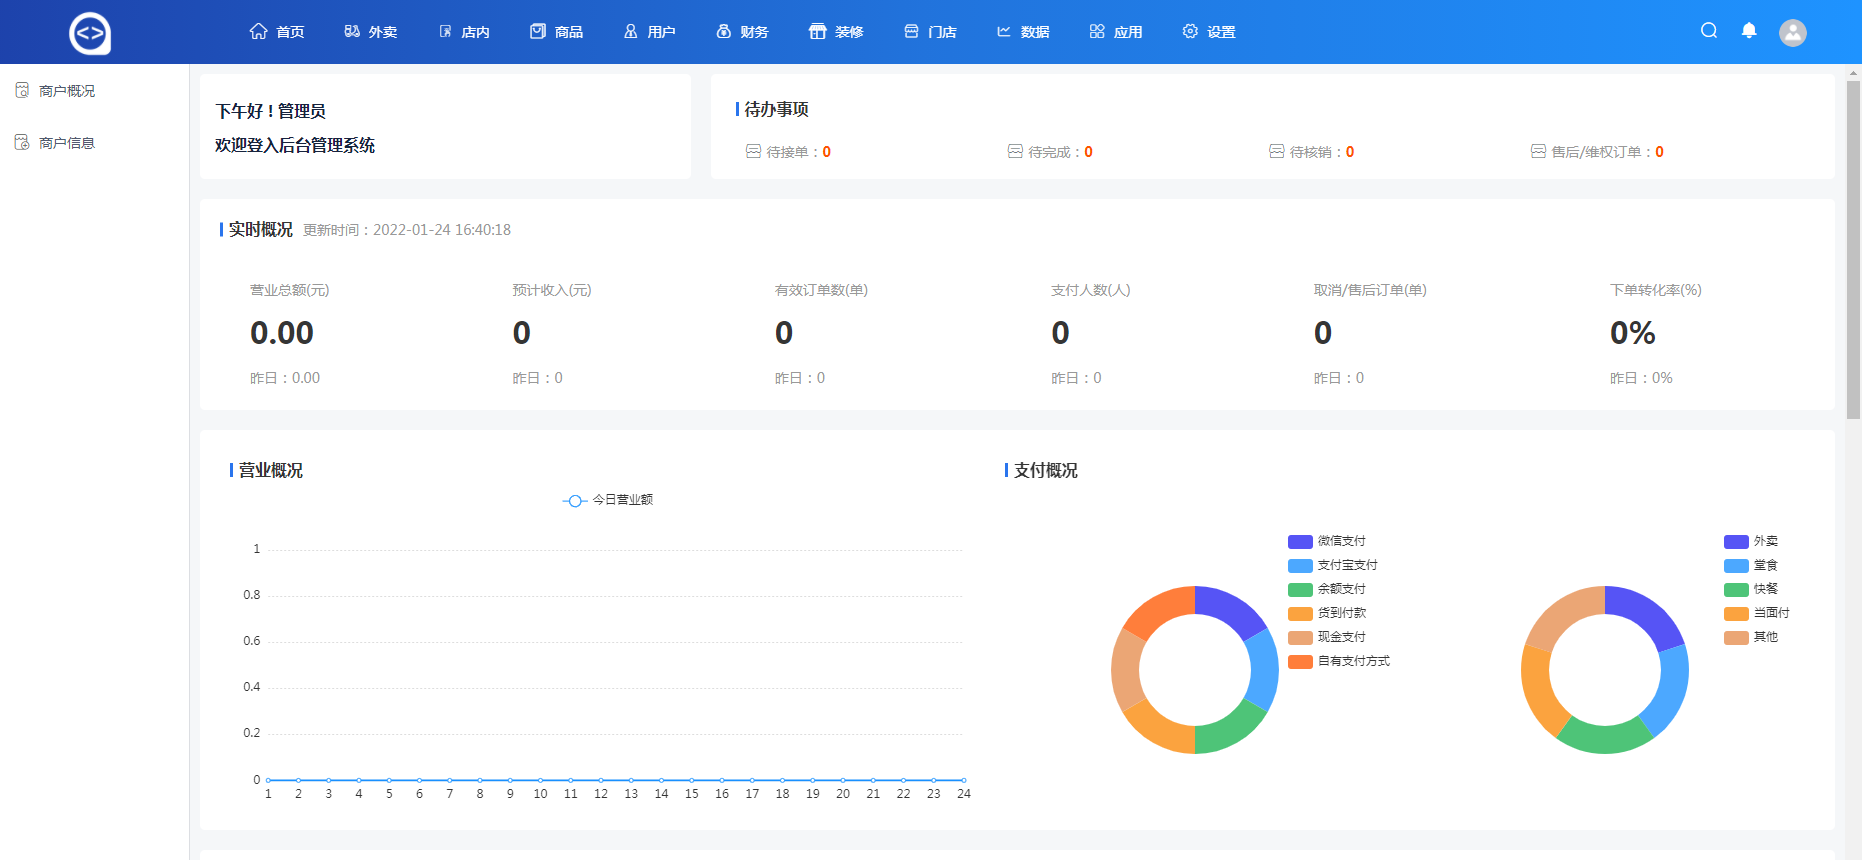
Task: Open the 外卖 menu label
Action: [x=383, y=32]
